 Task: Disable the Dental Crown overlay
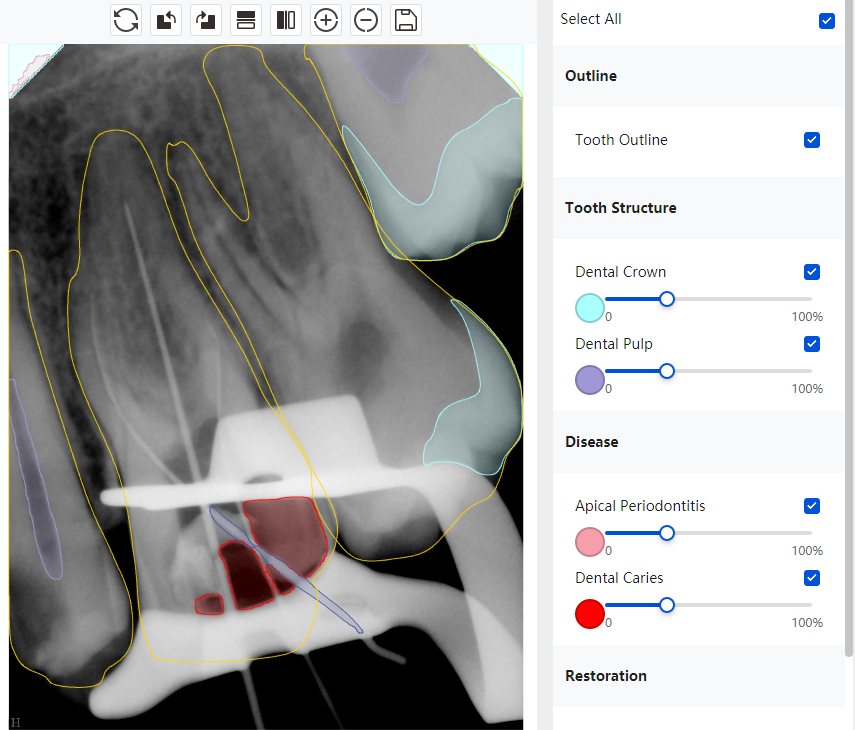[x=811, y=272]
